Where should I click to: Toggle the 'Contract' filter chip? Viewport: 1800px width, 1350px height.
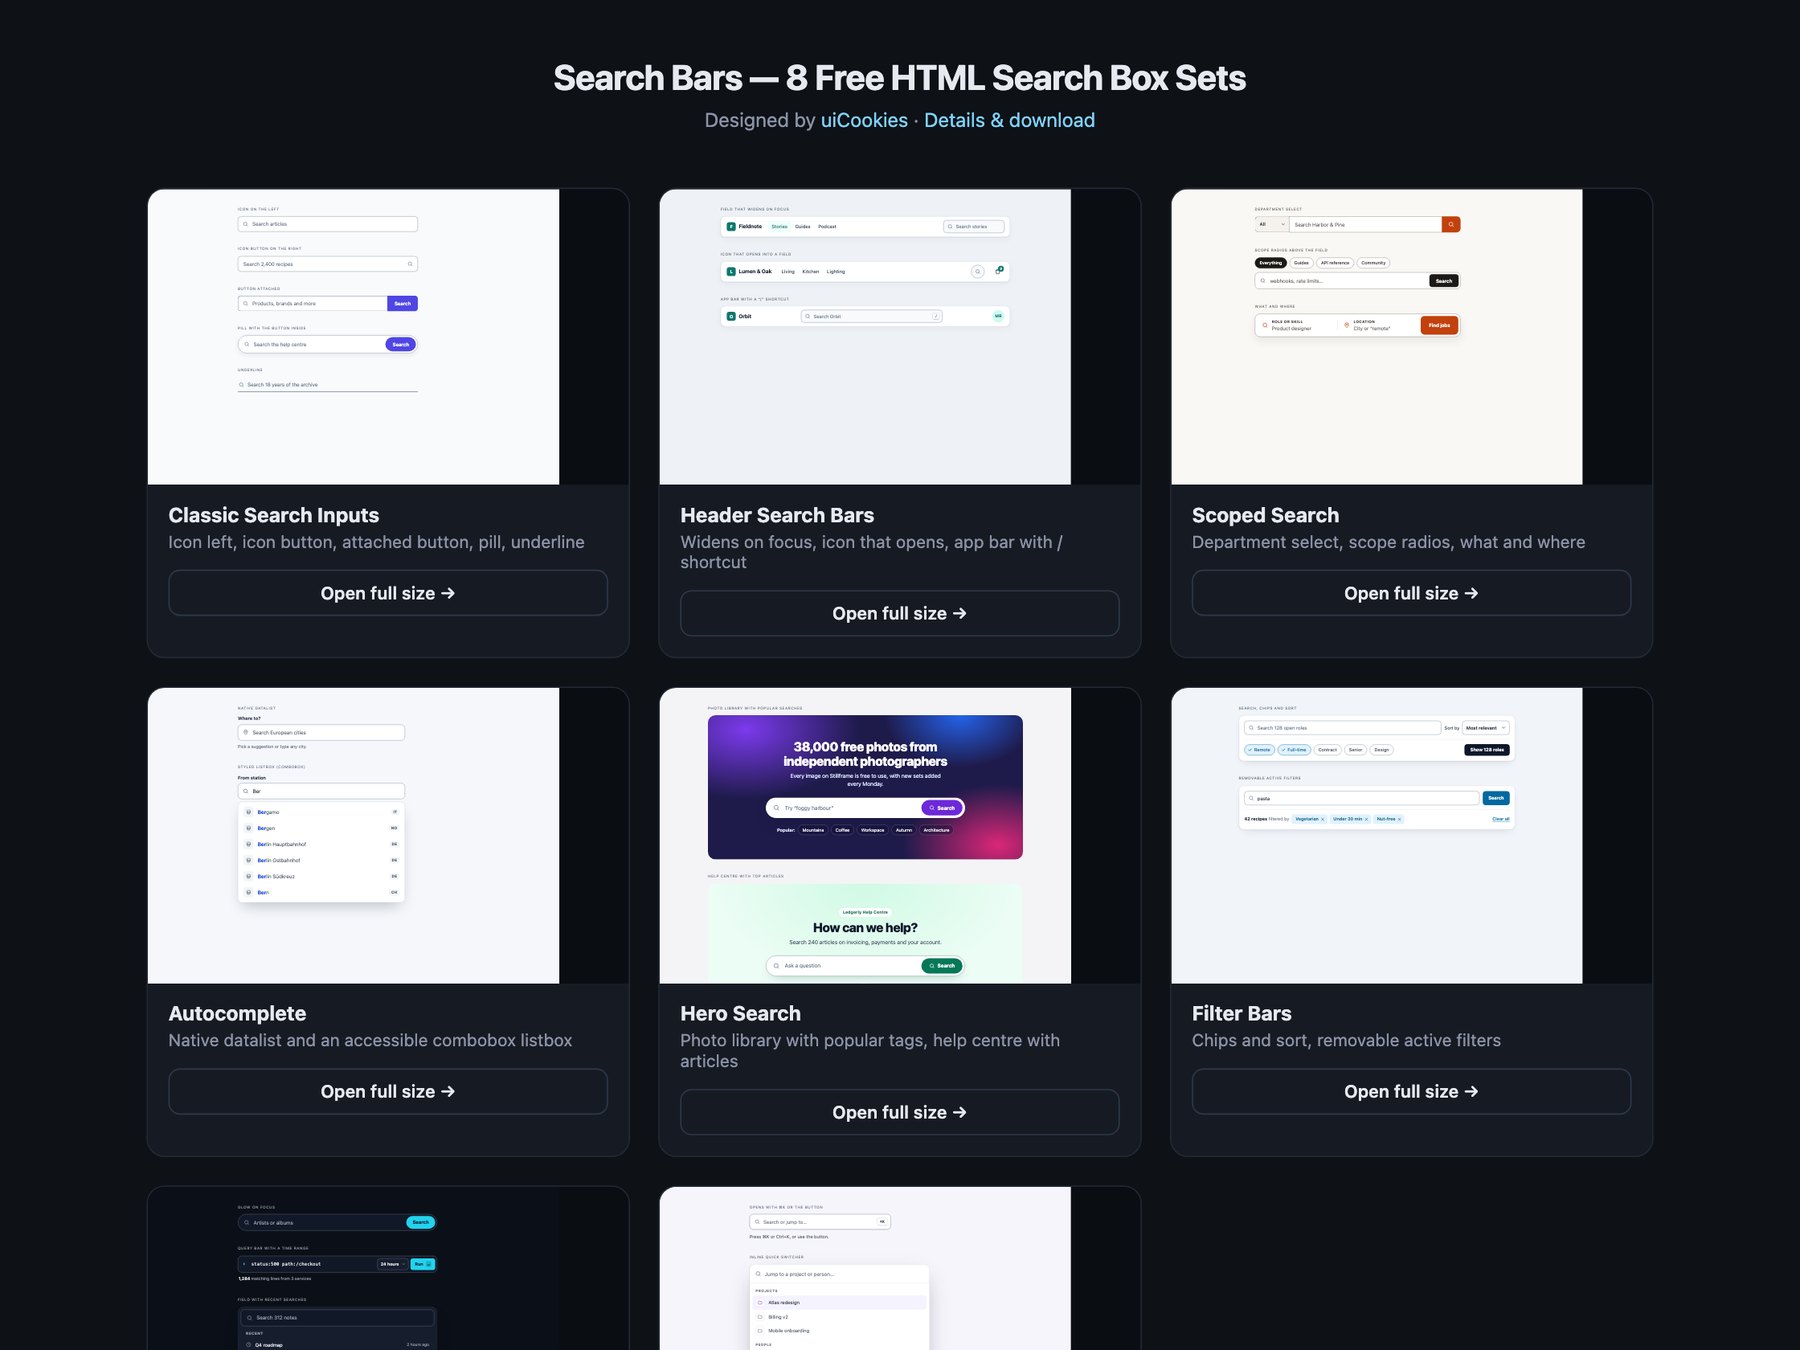click(1328, 750)
